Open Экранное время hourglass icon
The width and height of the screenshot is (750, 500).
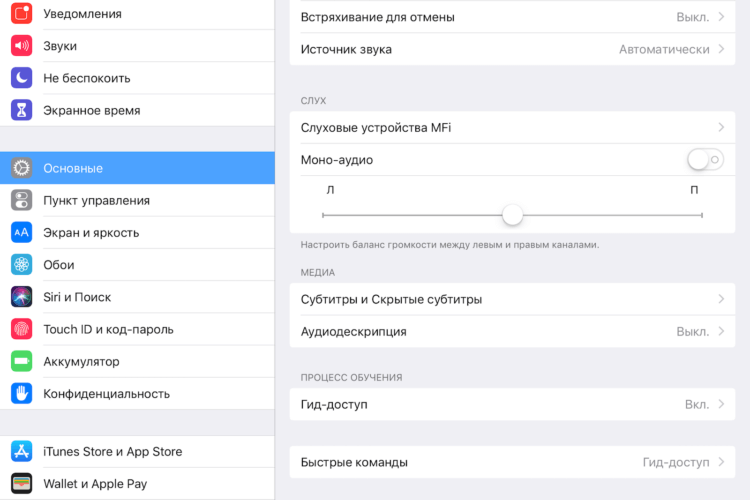coord(22,110)
